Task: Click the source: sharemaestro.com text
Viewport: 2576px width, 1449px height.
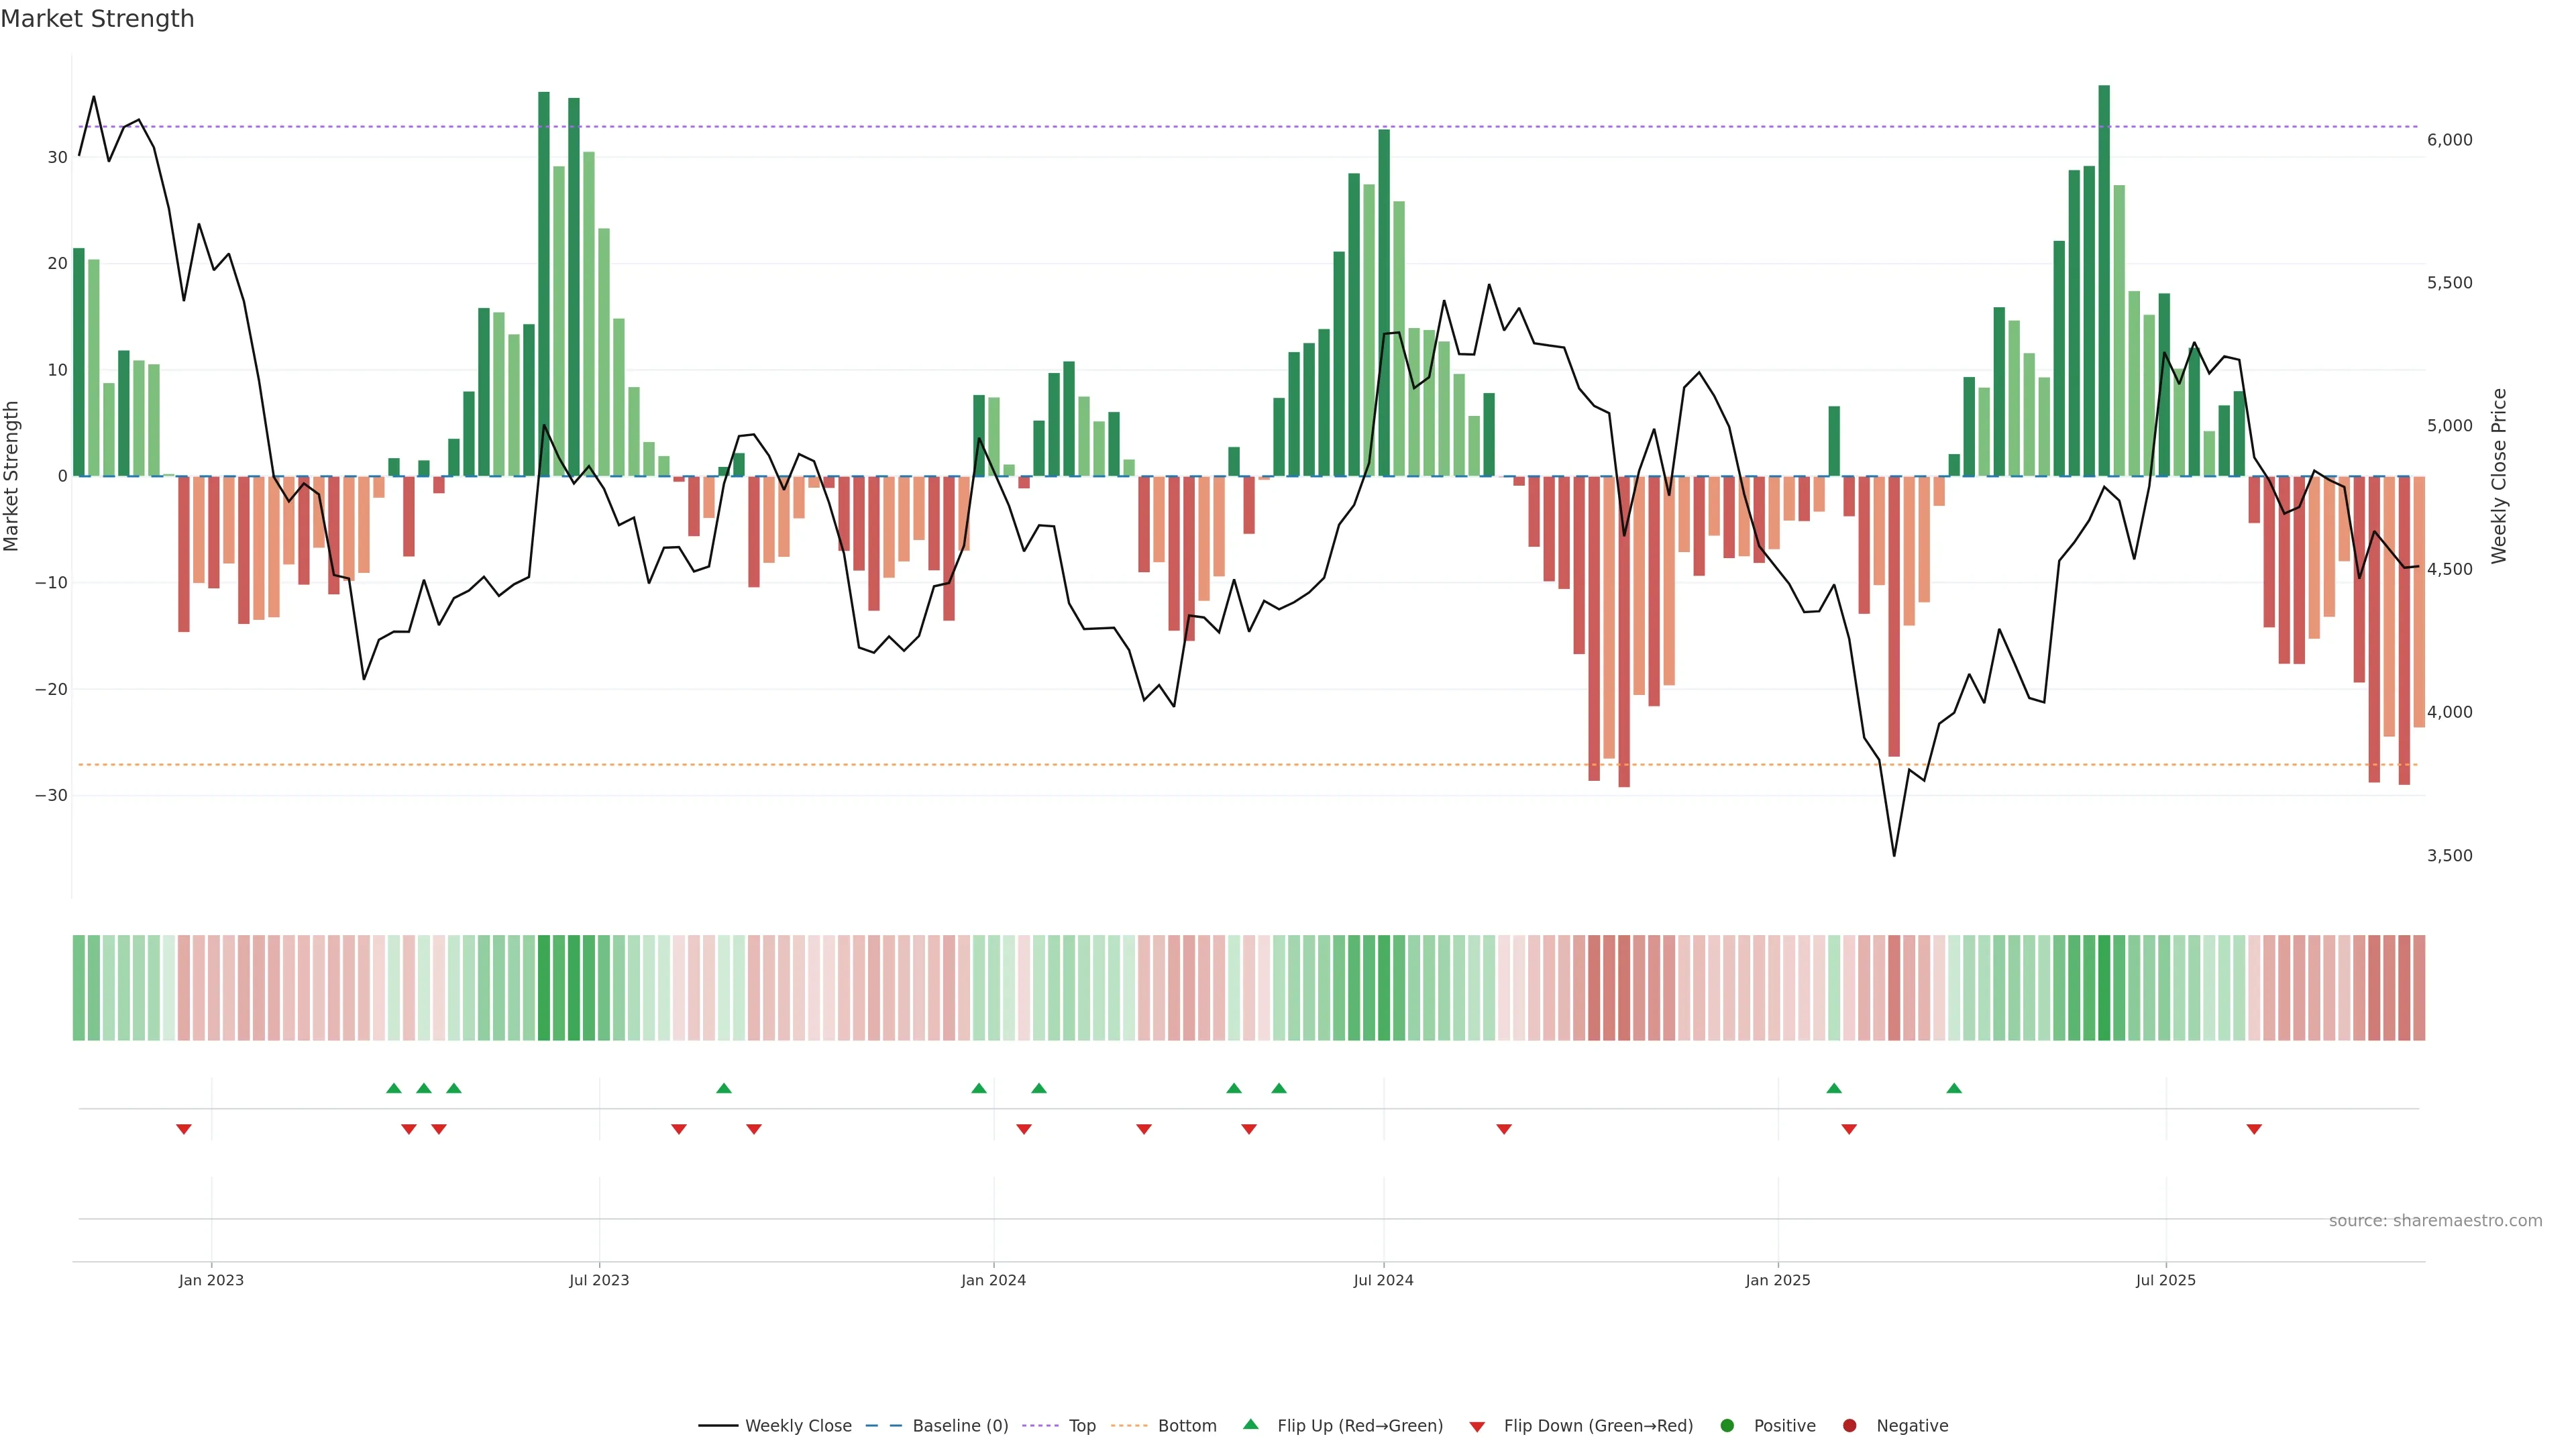Action: tap(2435, 1220)
